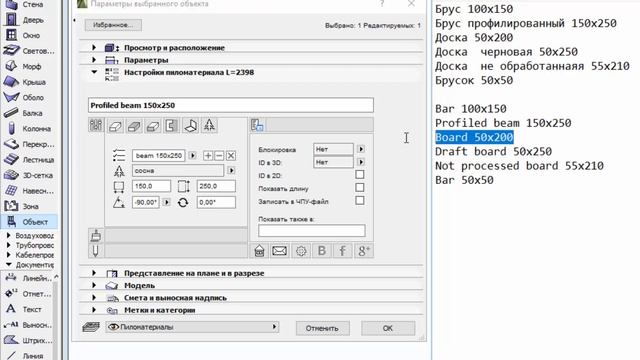Click the rotation field showing 0,00°
Screen dimensions: 640x360
pos(216,202)
